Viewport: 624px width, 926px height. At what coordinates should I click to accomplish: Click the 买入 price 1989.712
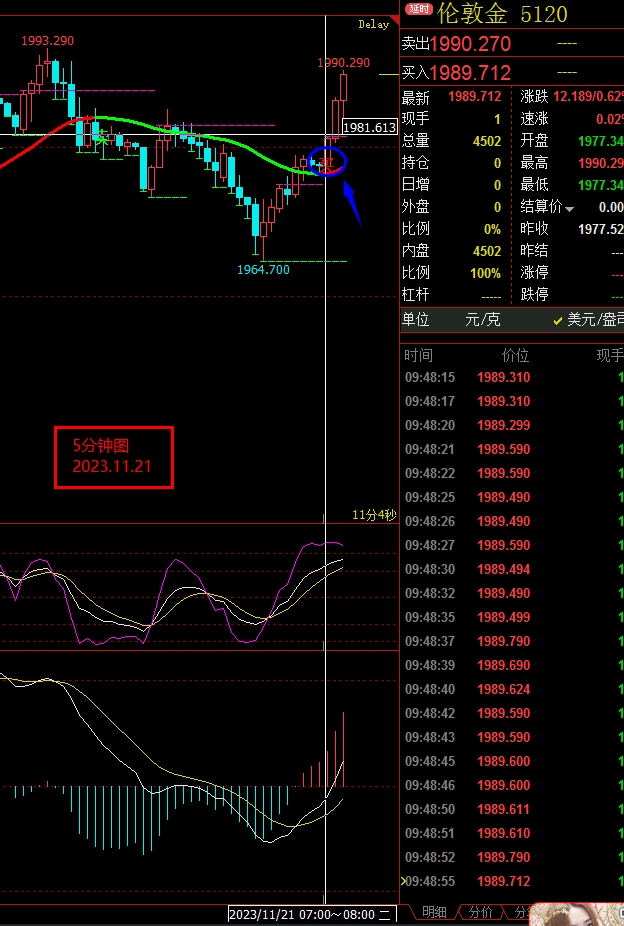pyautogui.click(x=471, y=73)
